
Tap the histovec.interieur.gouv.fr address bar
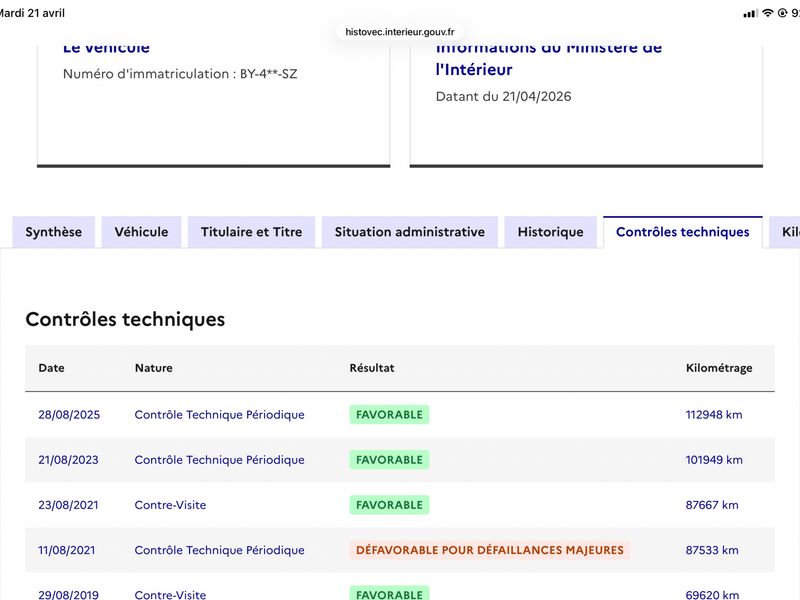[x=399, y=32]
